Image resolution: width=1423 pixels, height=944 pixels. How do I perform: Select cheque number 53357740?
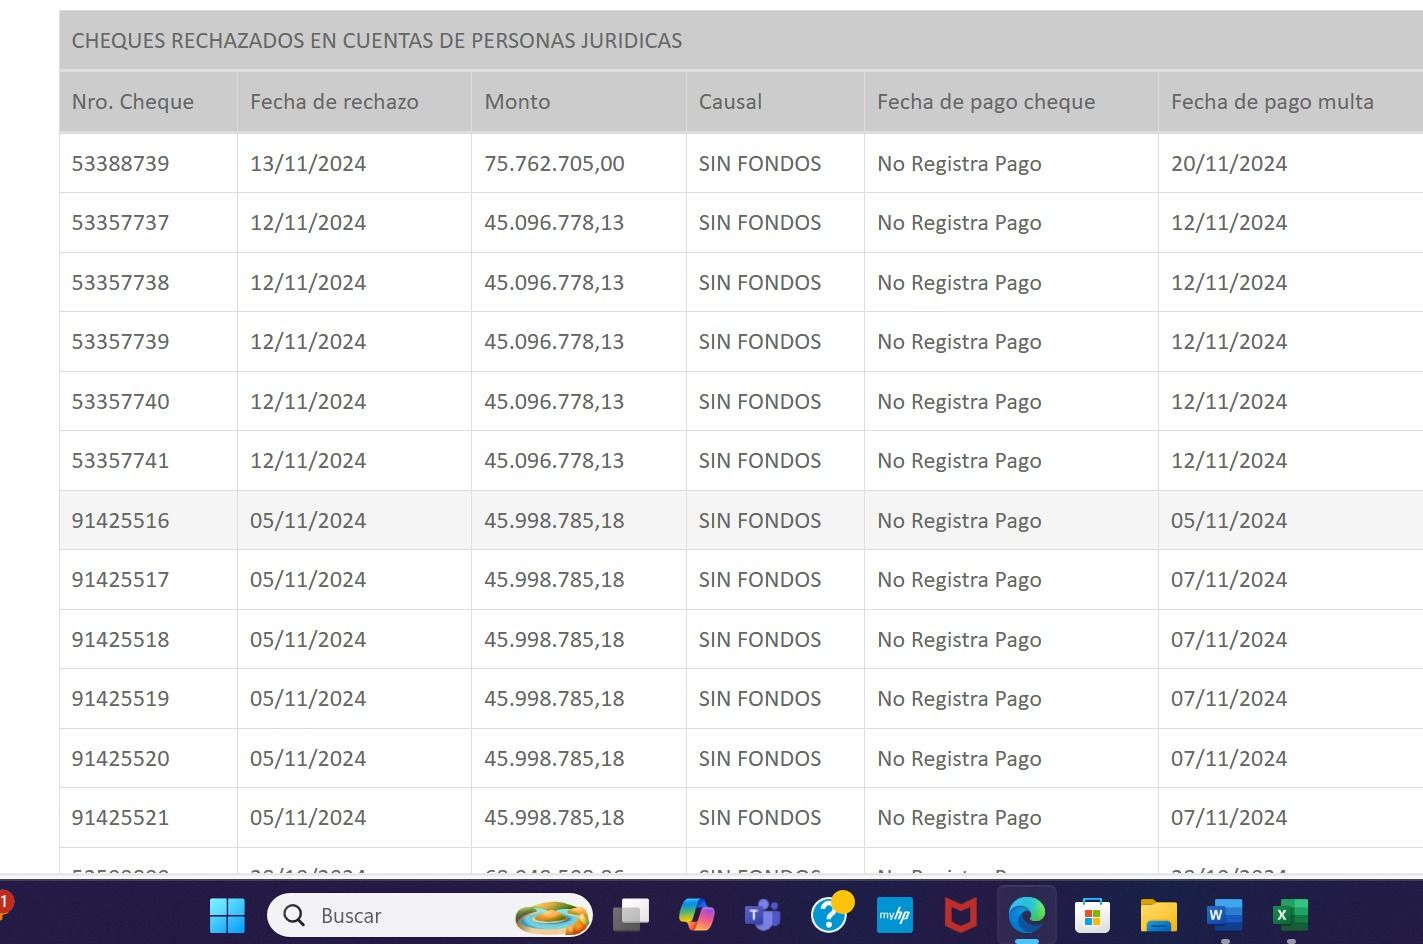pyautogui.click(x=121, y=401)
